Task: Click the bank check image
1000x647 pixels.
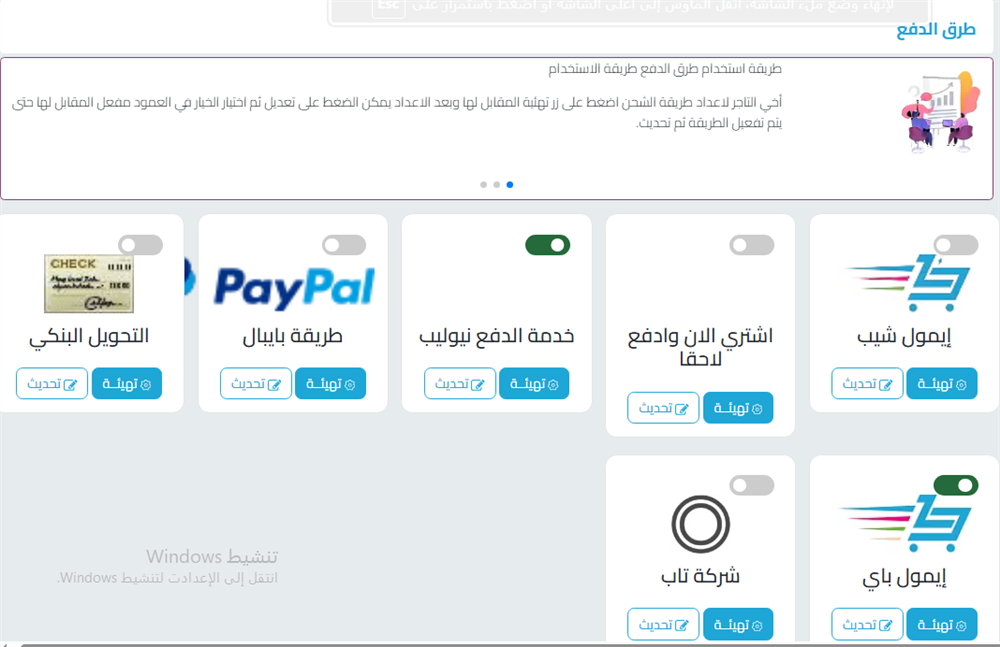Action: [89, 283]
